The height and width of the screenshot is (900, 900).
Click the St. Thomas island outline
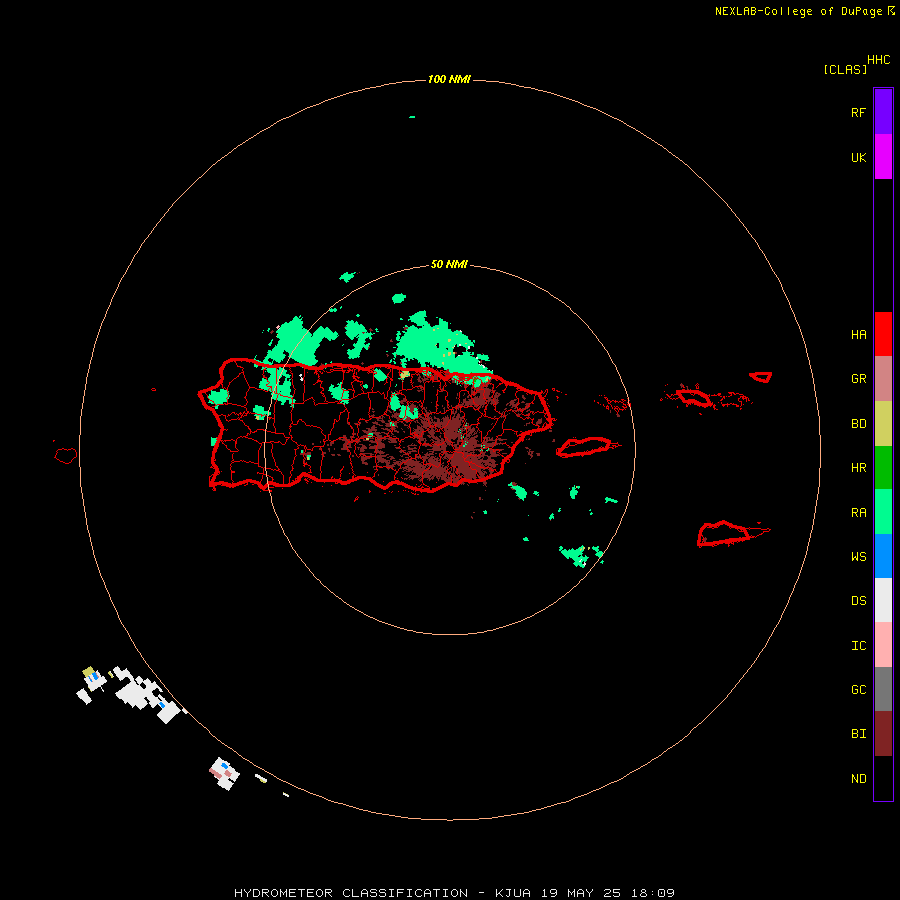694,397
